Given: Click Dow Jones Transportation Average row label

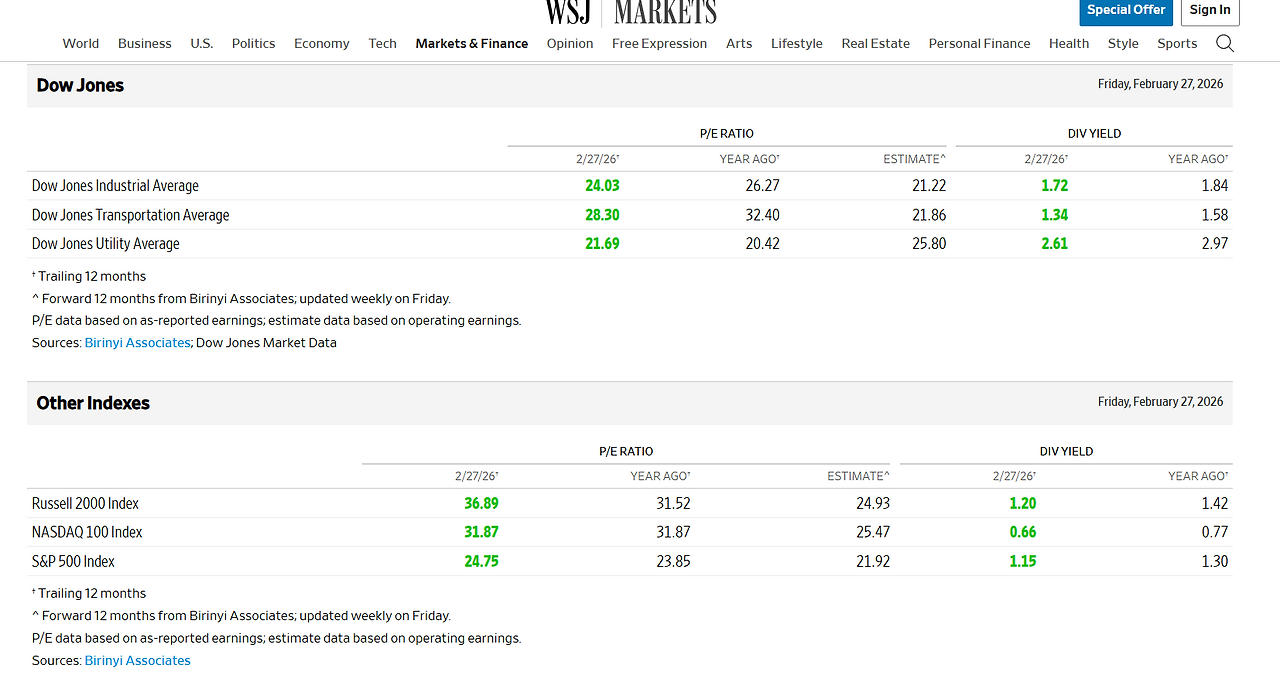Looking at the screenshot, I should (x=130, y=215).
